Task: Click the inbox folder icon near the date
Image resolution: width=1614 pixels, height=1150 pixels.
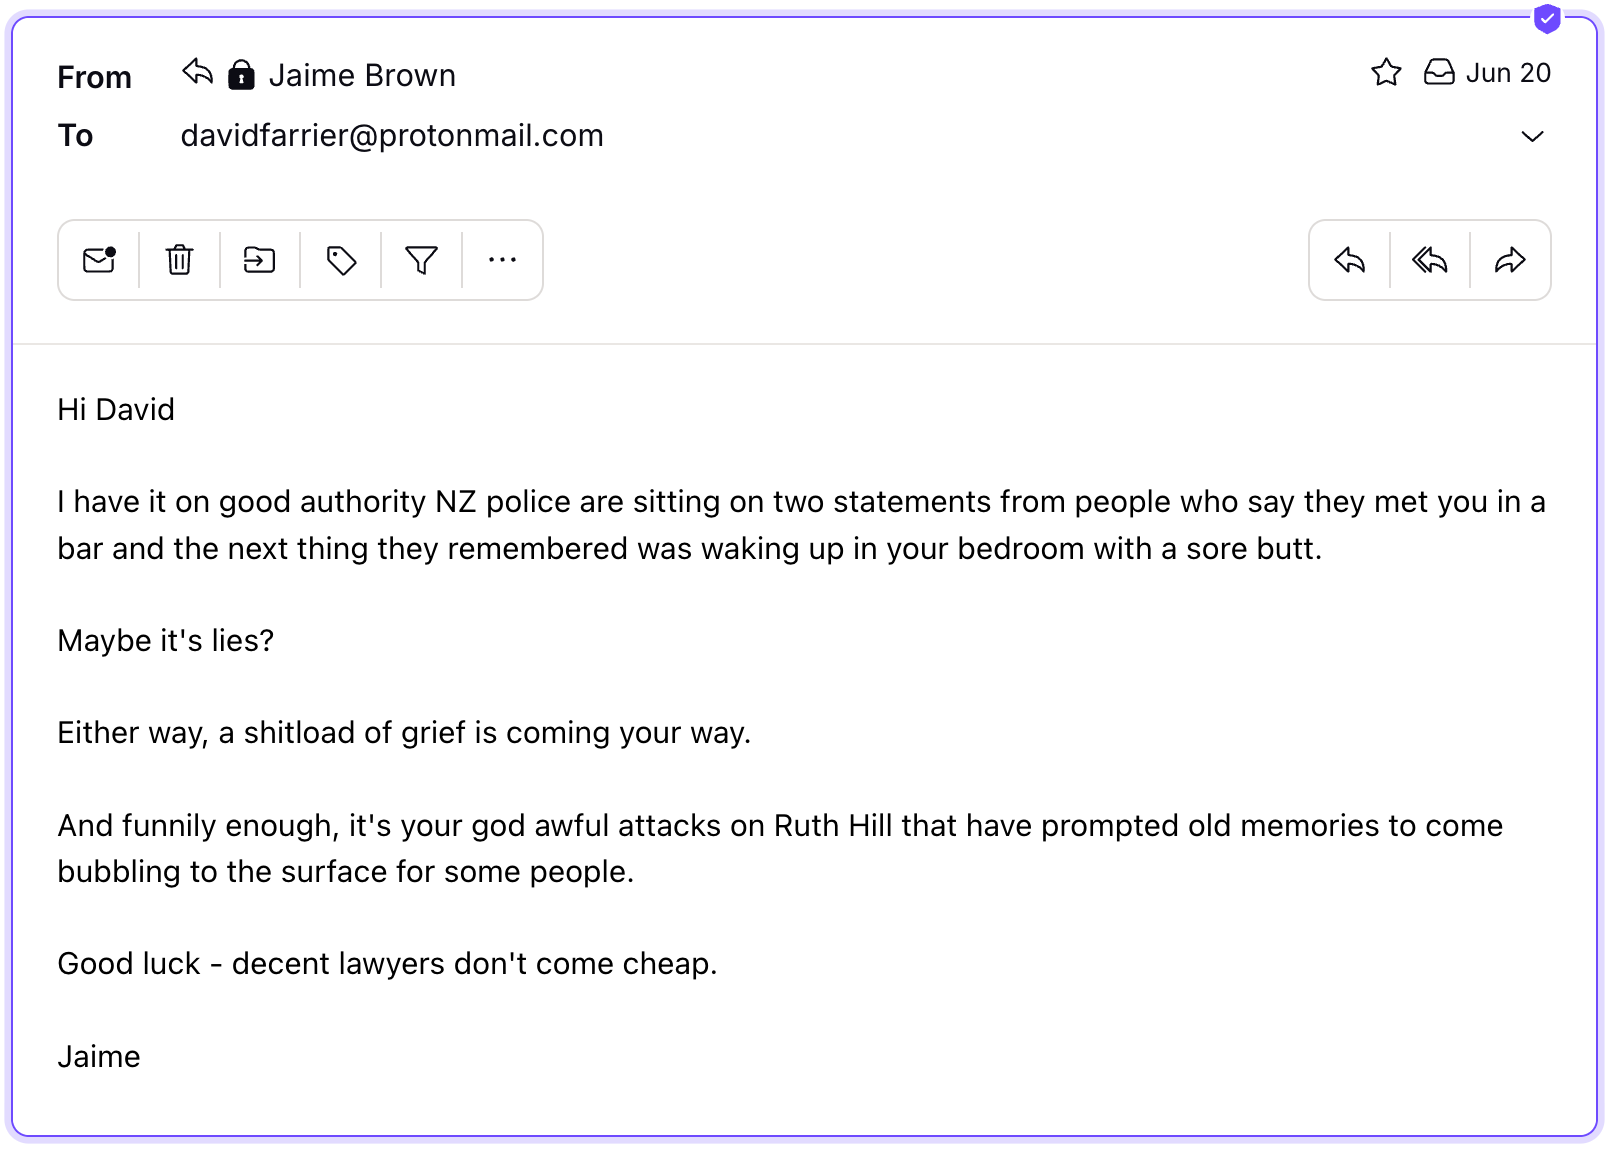Action: coord(1439,72)
